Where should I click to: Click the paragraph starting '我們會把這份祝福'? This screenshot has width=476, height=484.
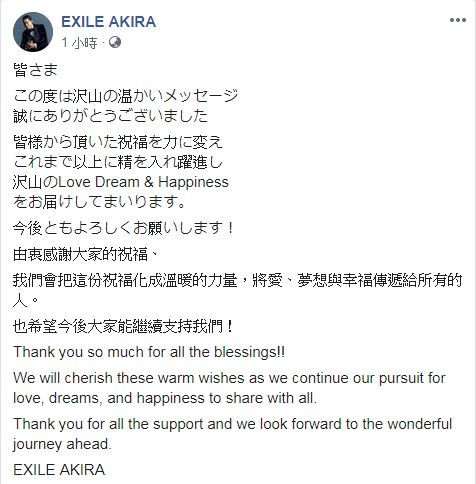237,291
